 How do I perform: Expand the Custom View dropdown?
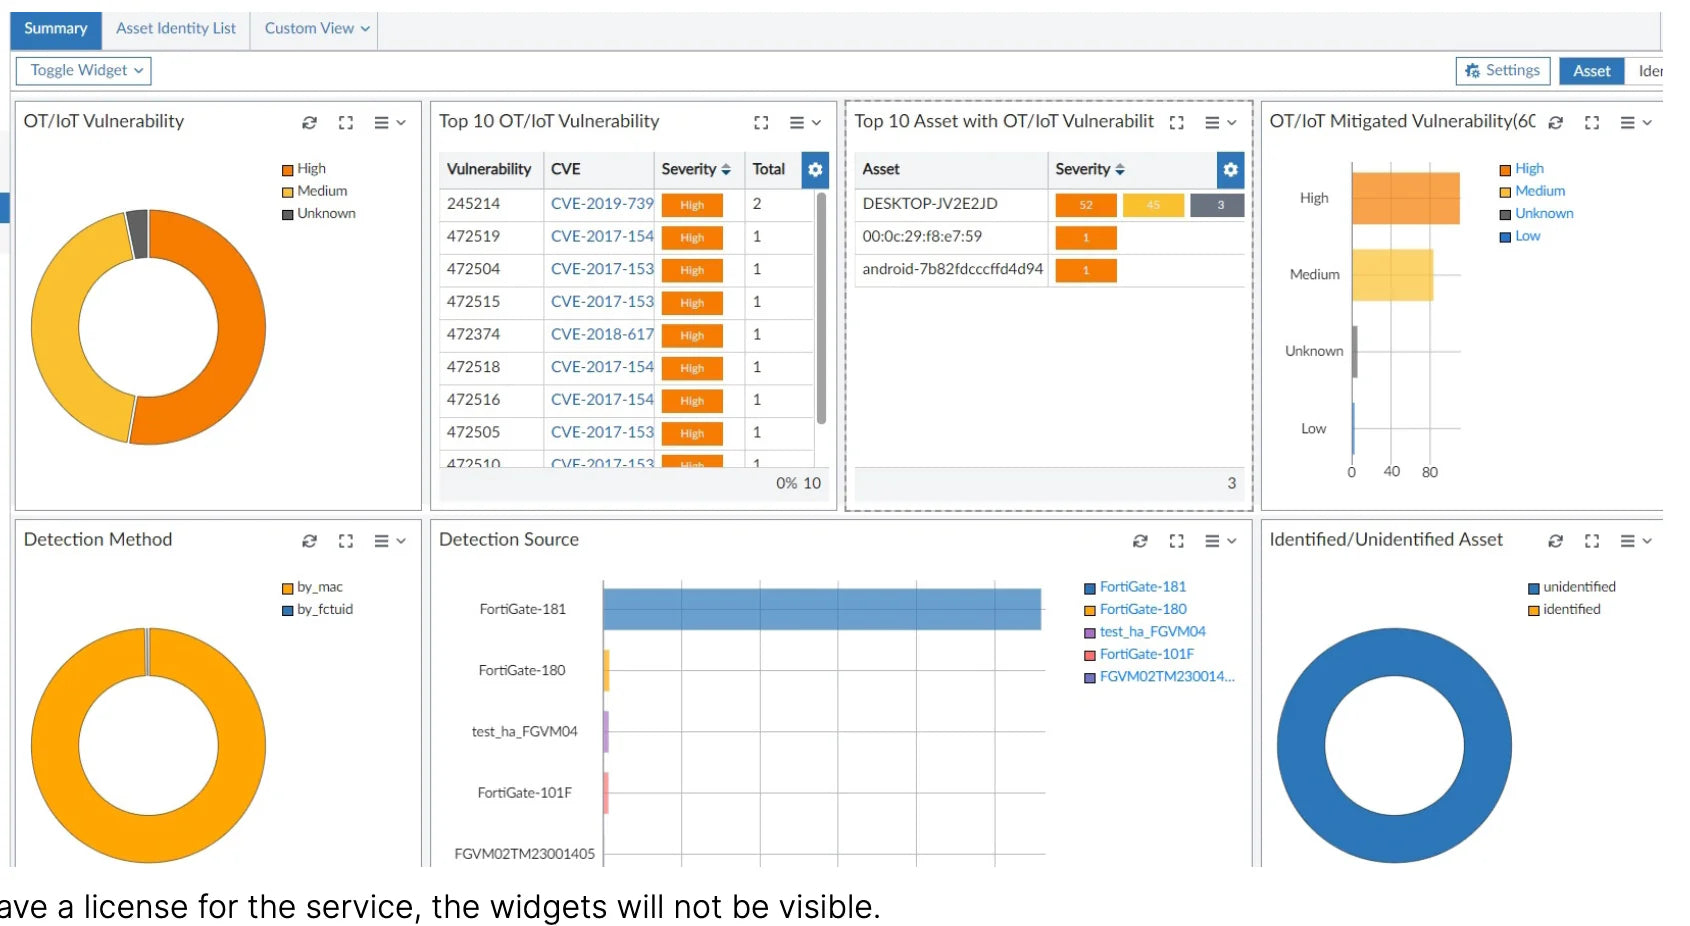pos(316,29)
